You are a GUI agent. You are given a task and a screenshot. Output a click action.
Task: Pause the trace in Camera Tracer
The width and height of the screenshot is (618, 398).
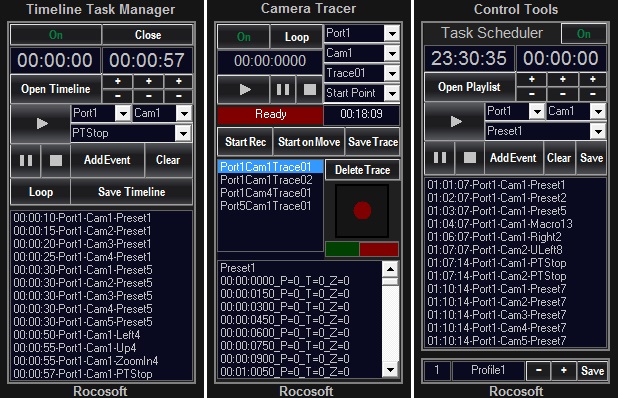click(283, 89)
